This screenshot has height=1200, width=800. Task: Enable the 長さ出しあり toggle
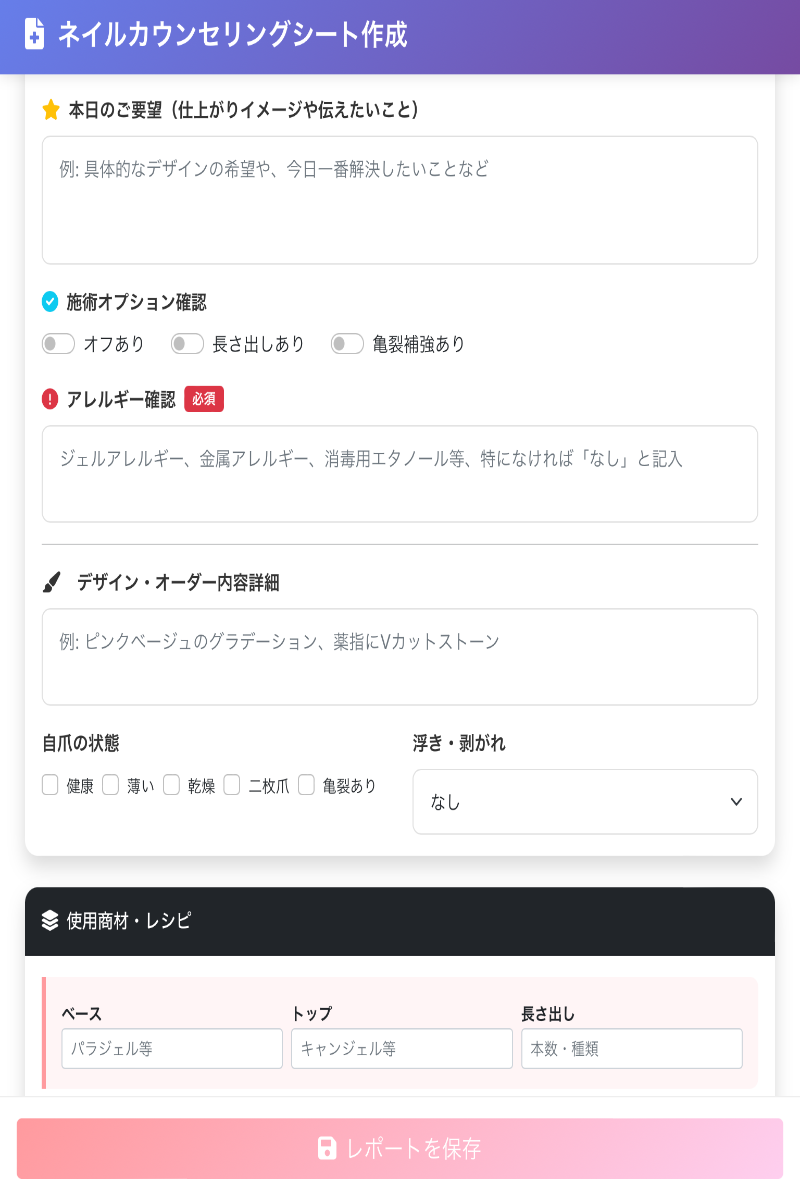(x=186, y=343)
